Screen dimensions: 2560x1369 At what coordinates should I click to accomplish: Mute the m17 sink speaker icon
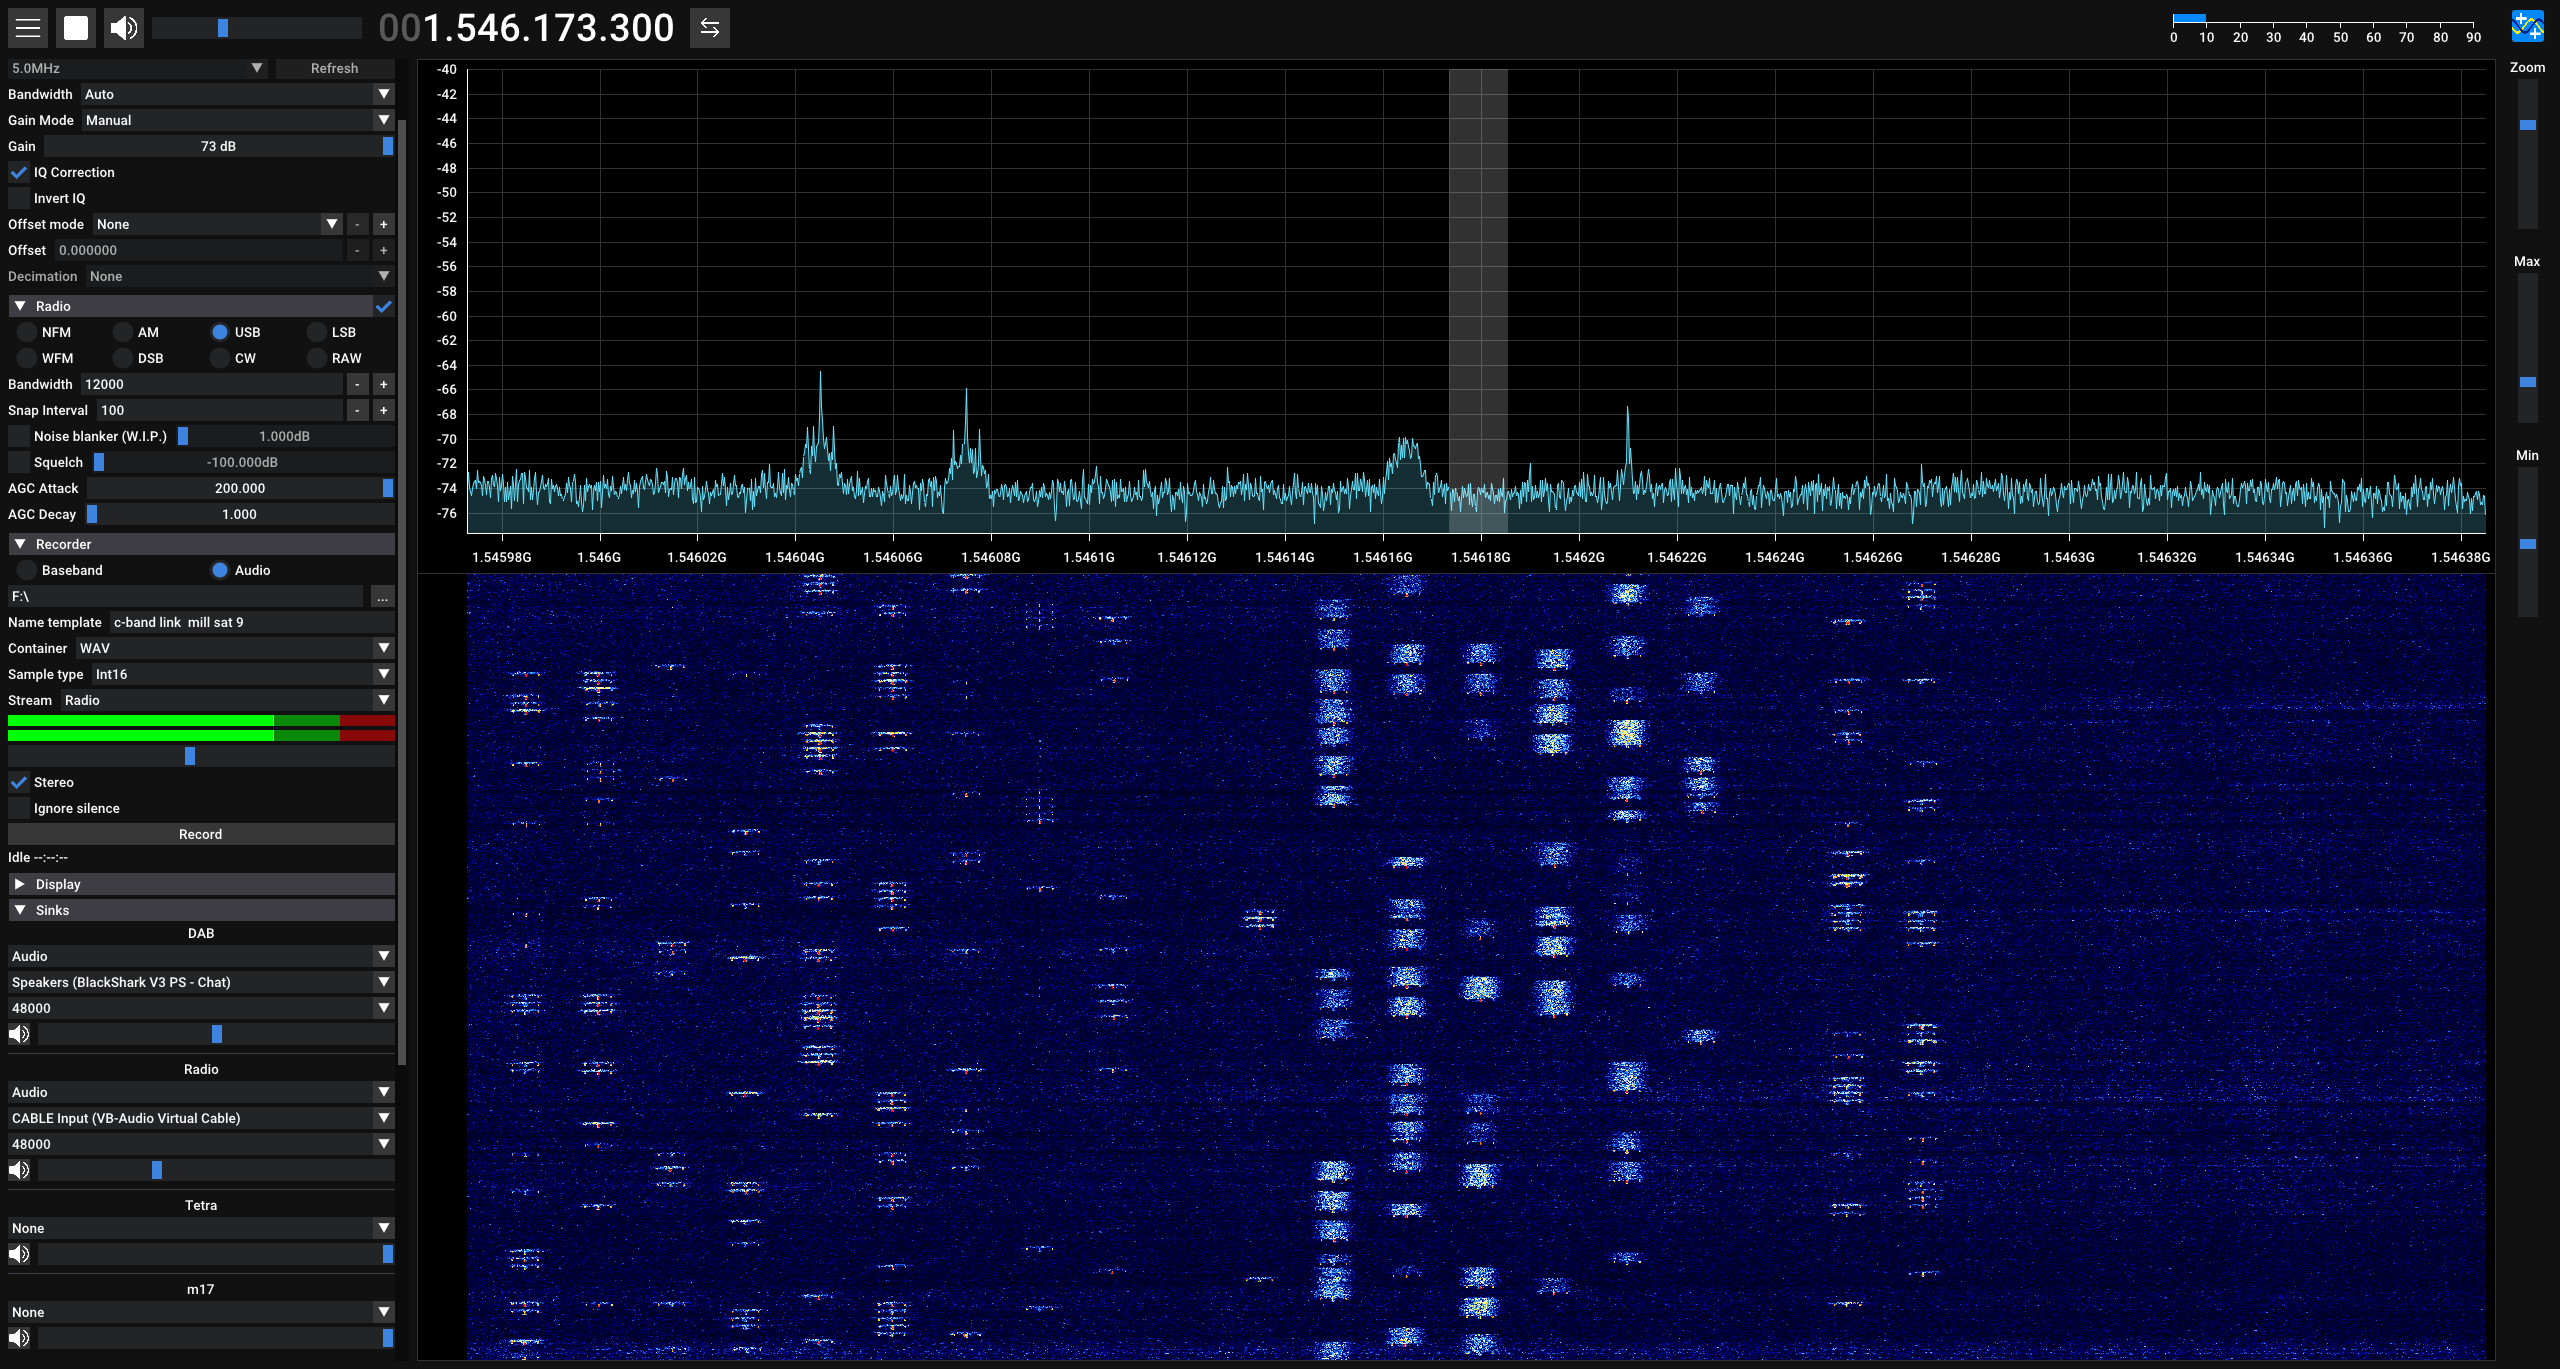(19, 1338)
